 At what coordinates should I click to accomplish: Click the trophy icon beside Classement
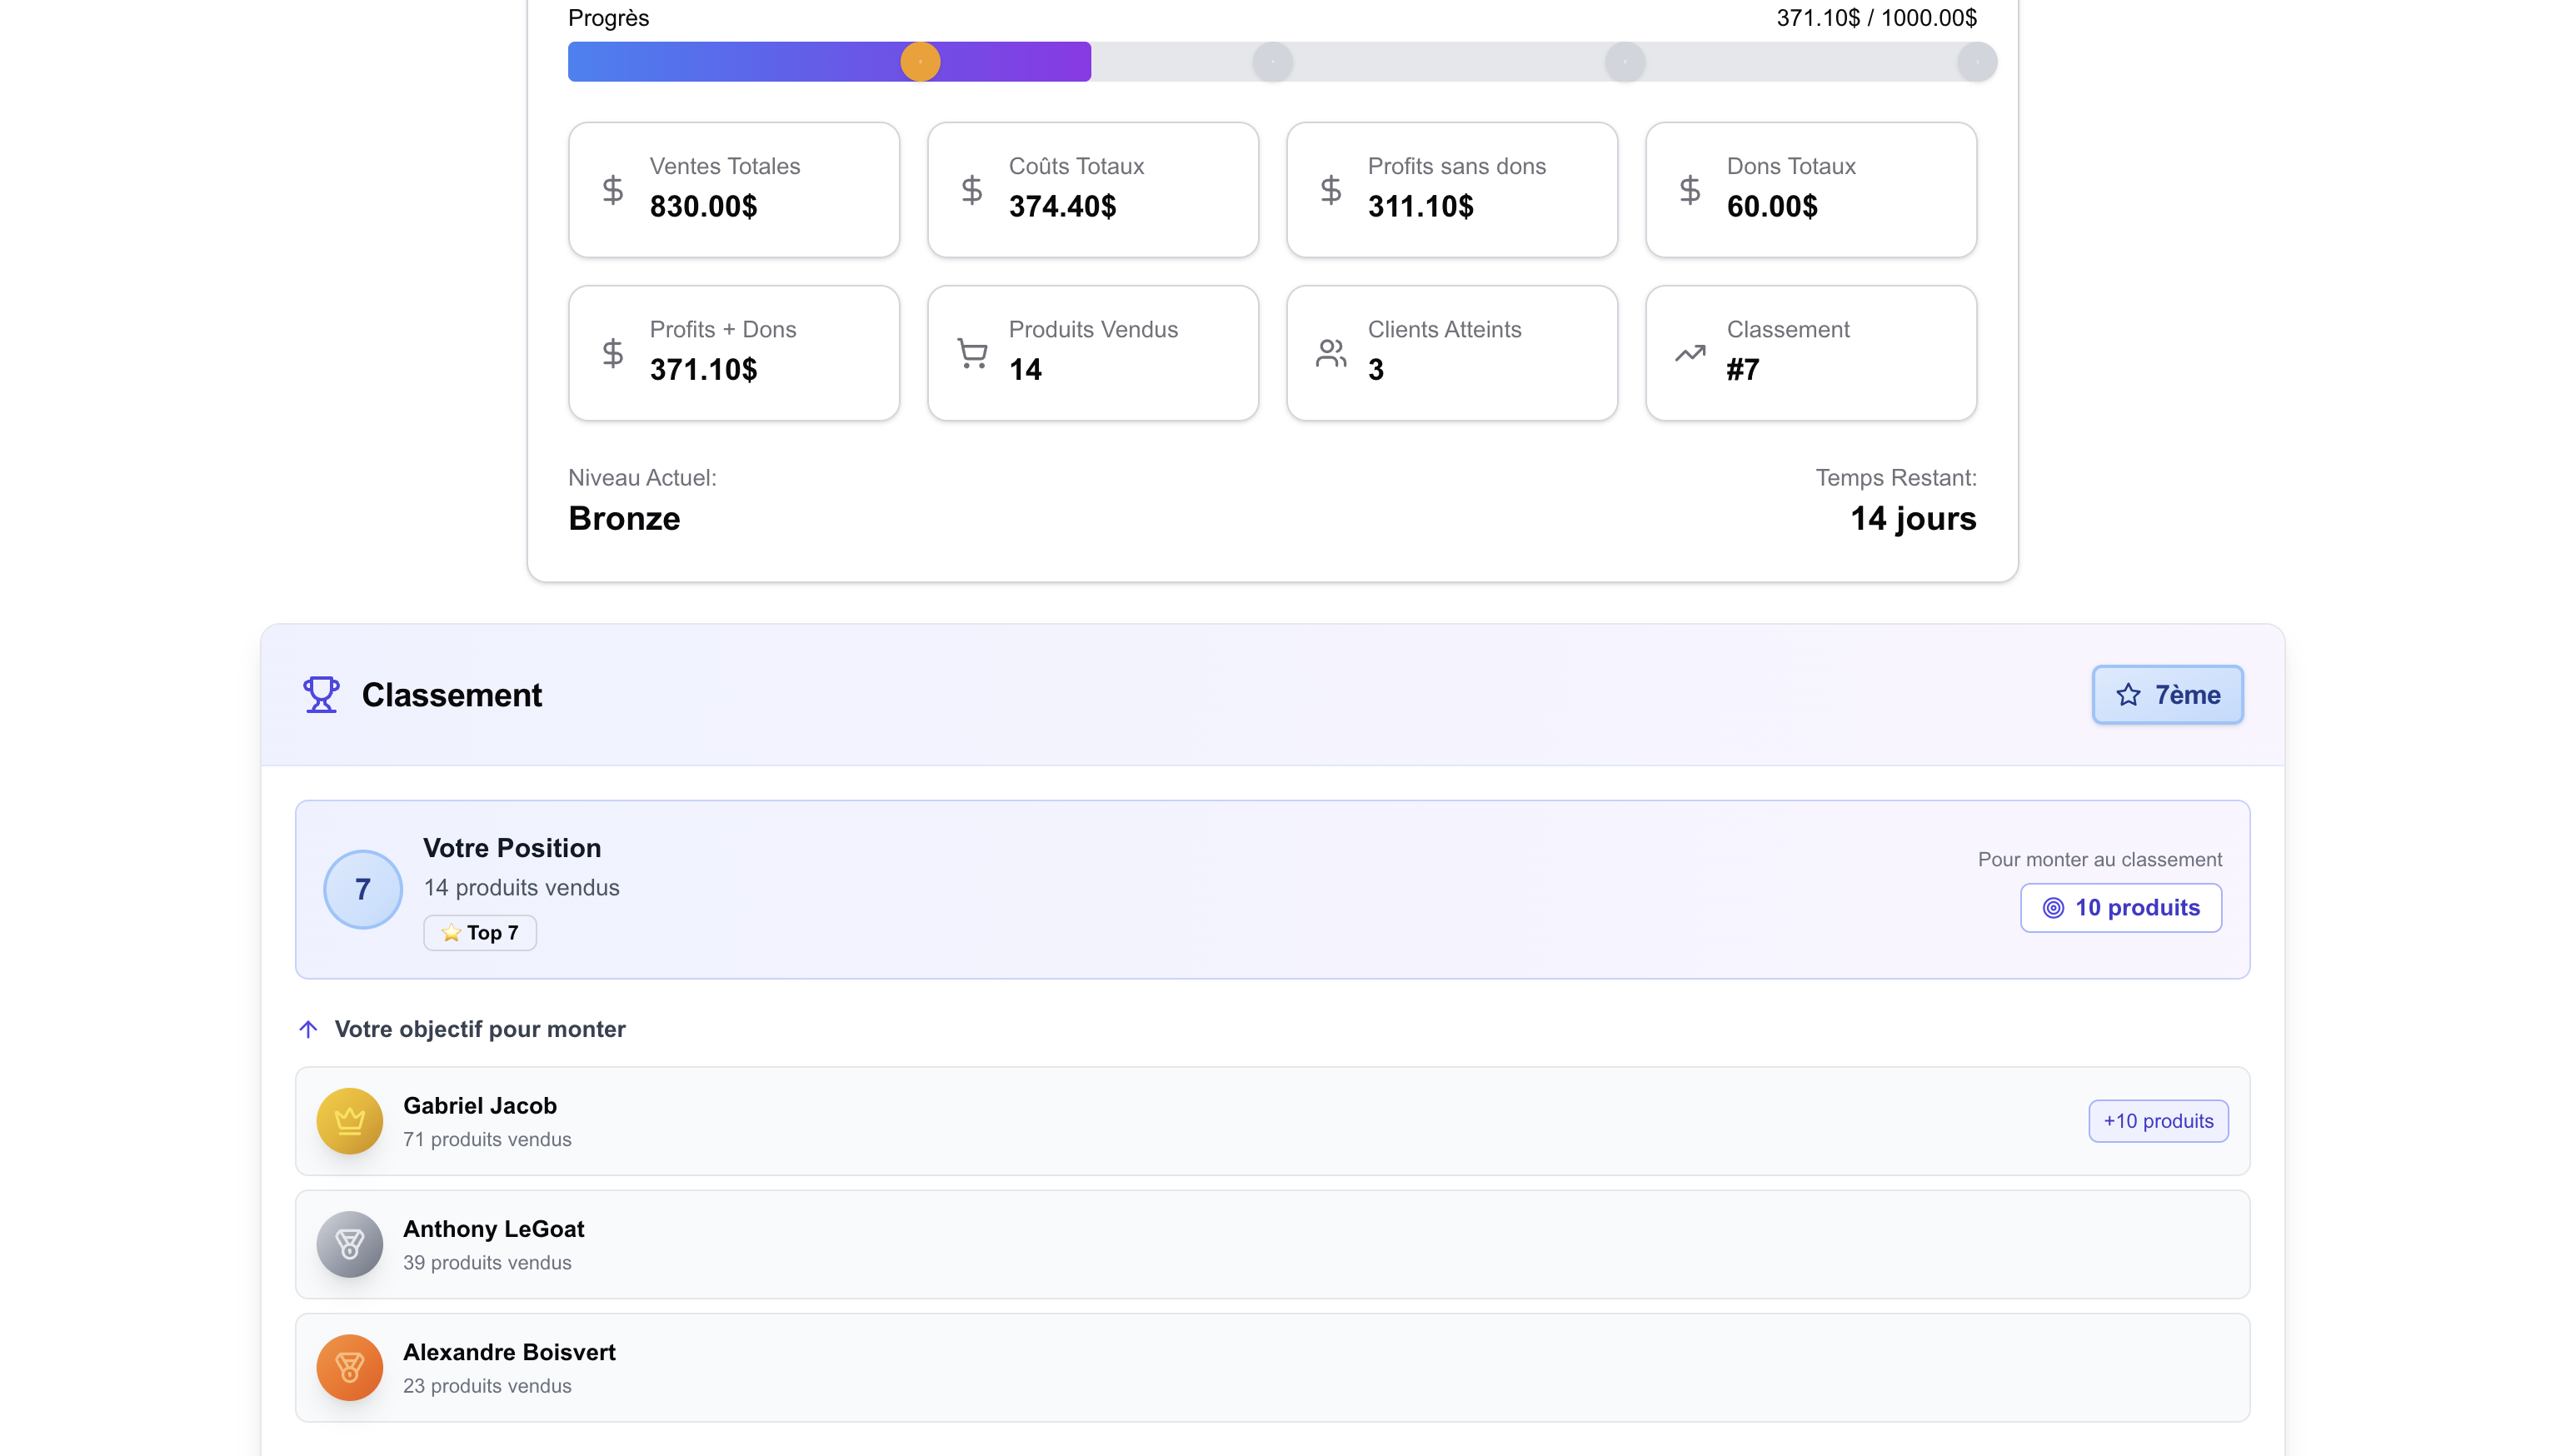coord(321,694)
